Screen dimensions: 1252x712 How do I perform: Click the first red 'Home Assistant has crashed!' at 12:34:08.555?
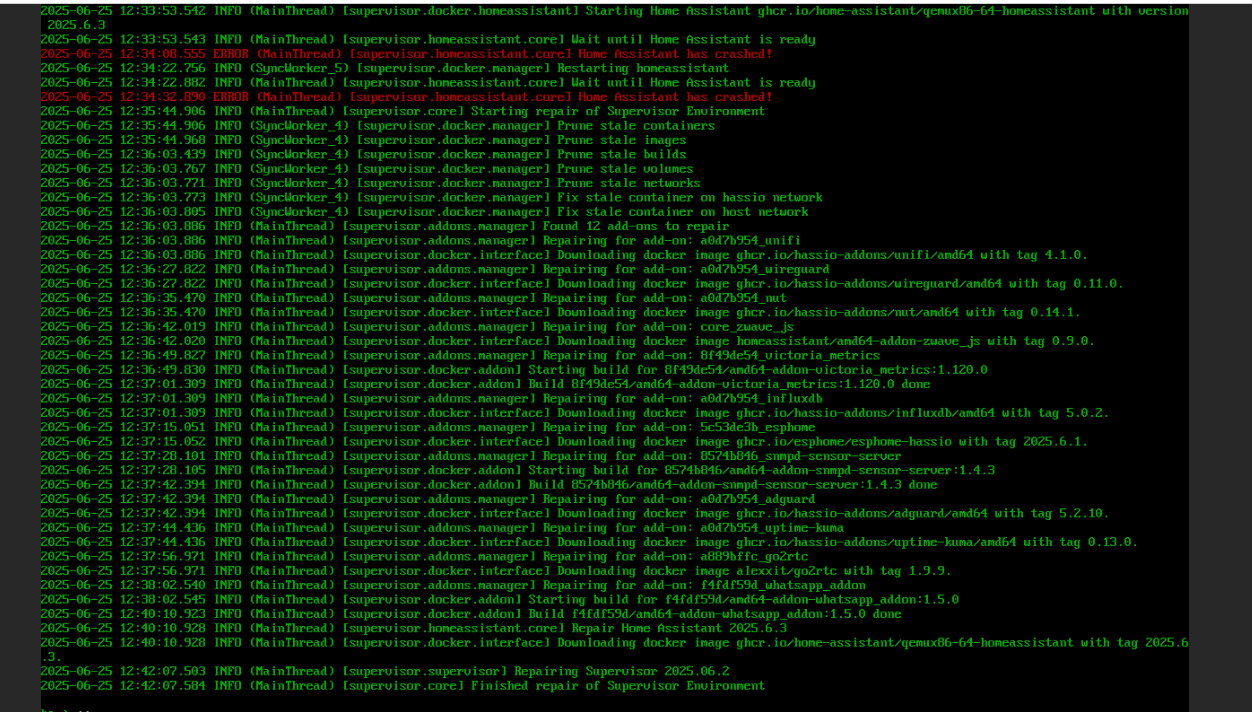point(675,54)
